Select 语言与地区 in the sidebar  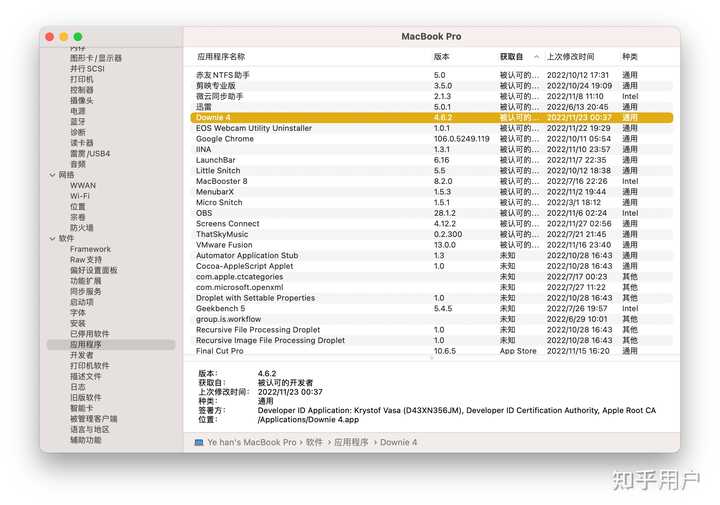90,429
